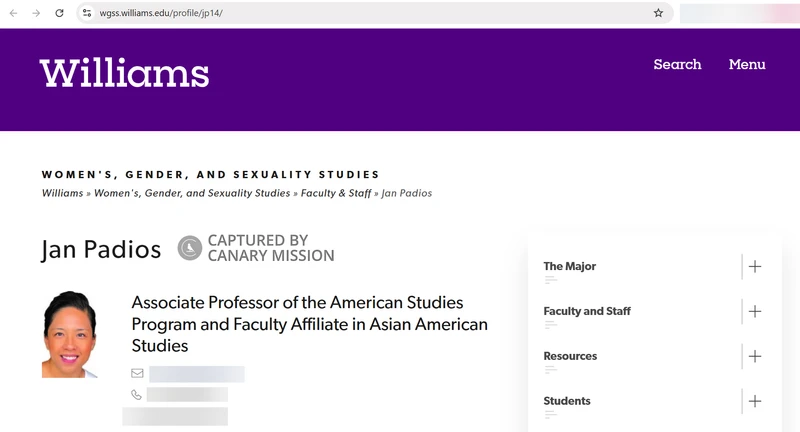Click the envelope email icon
Viewport: 800px width, 432px height.
coord(137,373)
